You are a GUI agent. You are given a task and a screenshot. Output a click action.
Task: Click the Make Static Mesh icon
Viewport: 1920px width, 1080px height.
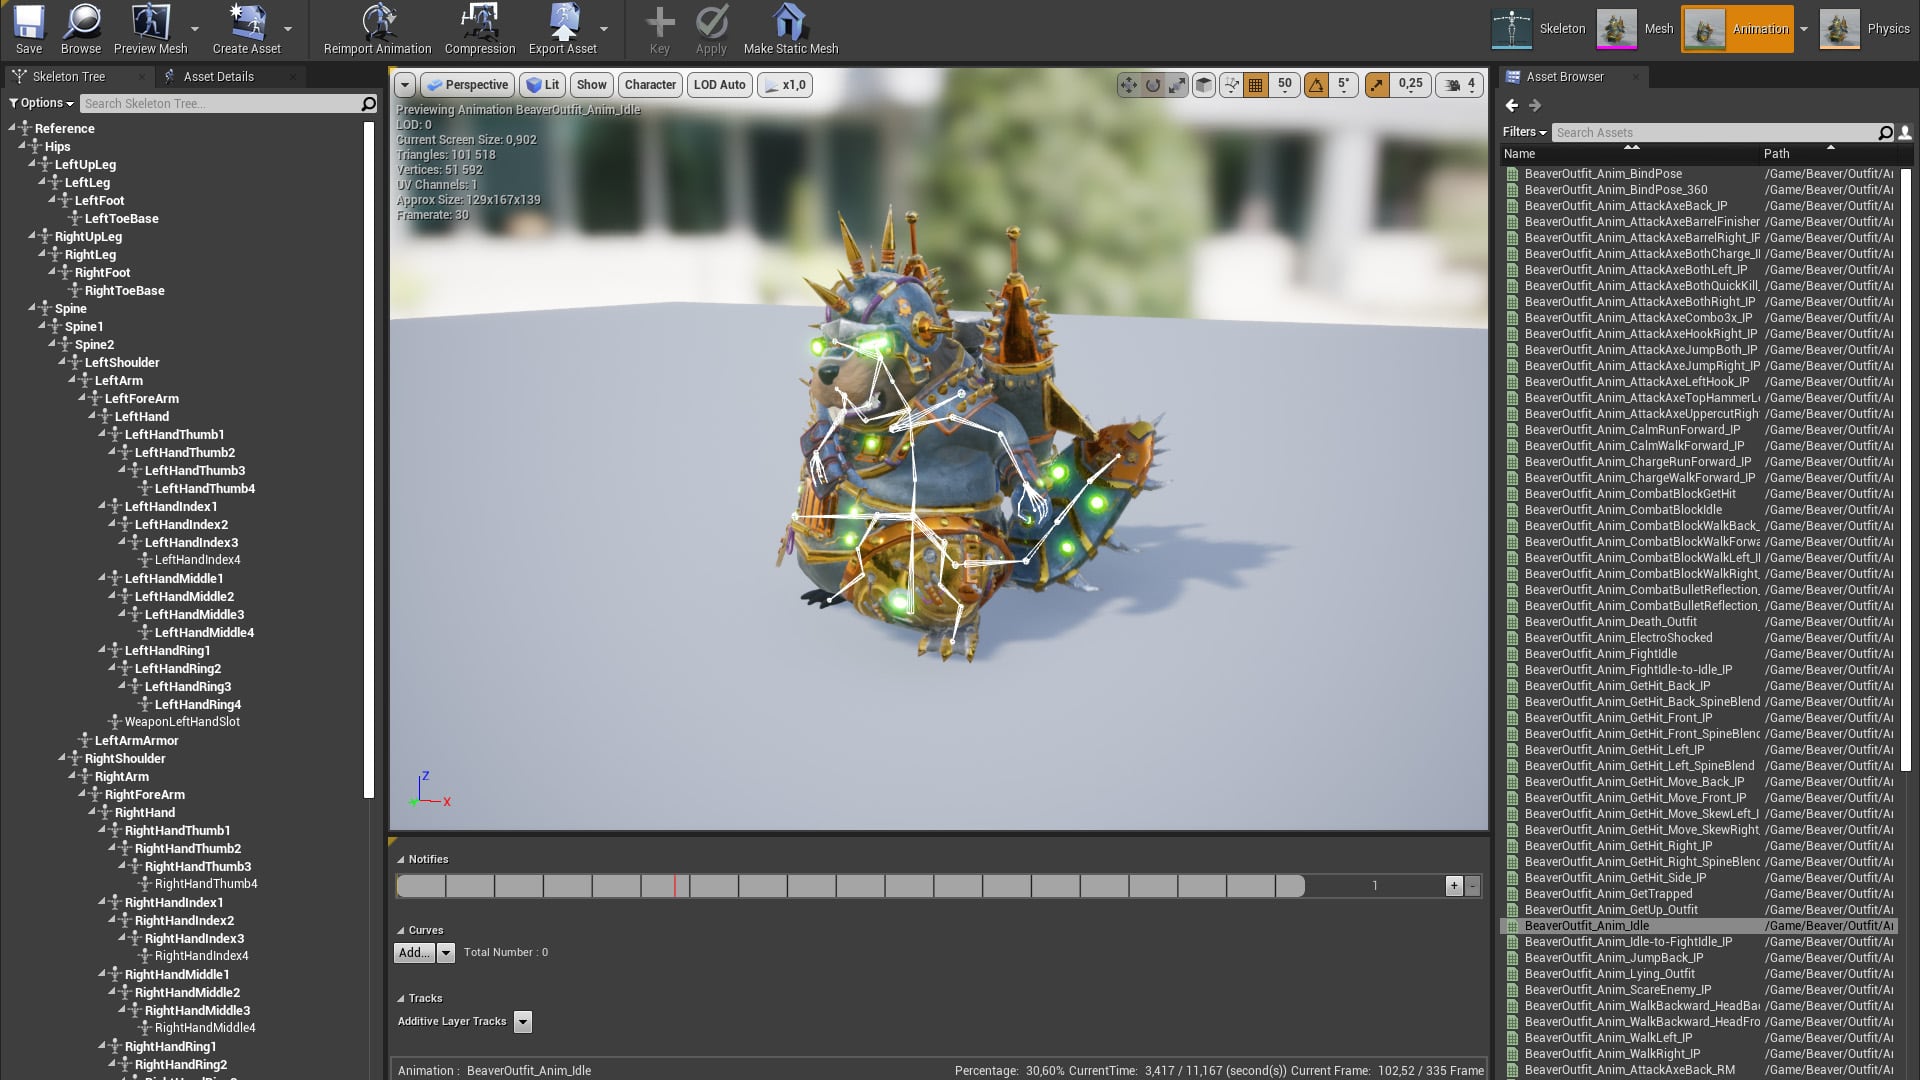[x=790, y=28]
